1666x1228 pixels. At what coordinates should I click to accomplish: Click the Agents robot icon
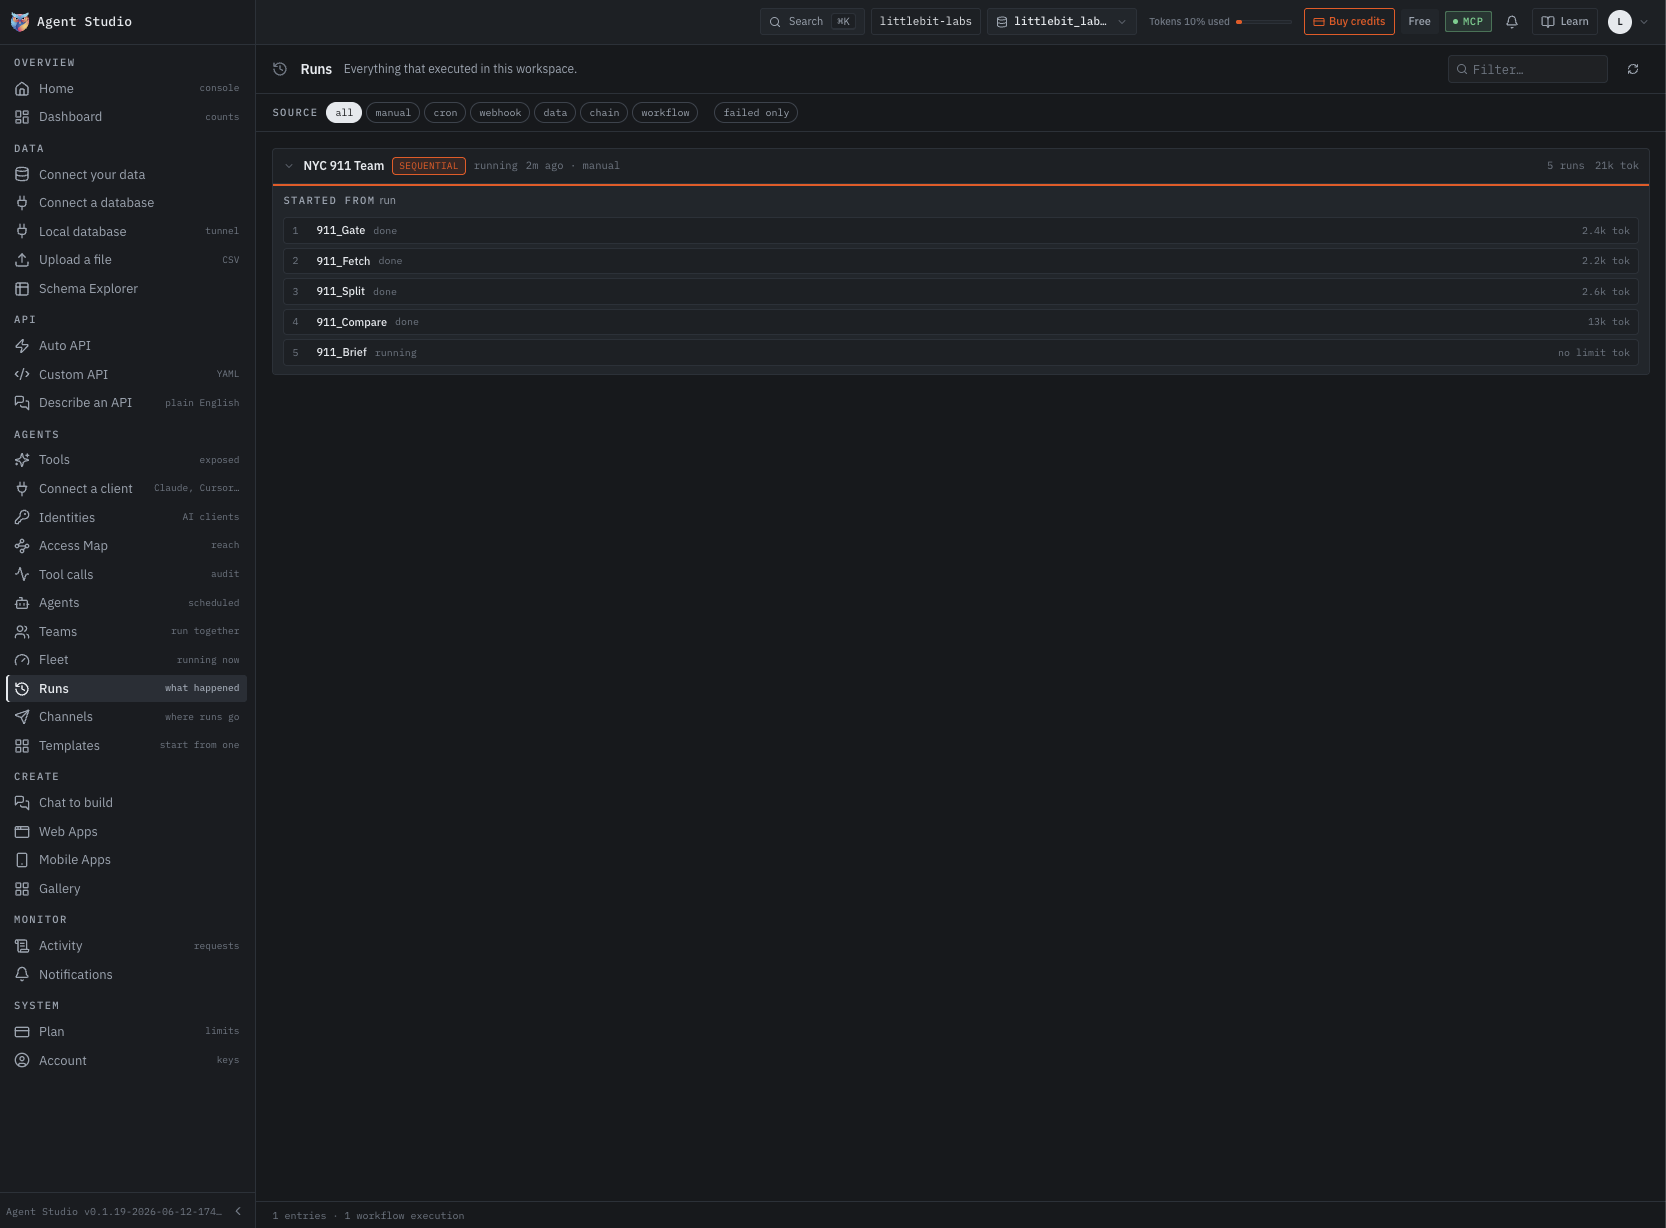pos(22,603)
